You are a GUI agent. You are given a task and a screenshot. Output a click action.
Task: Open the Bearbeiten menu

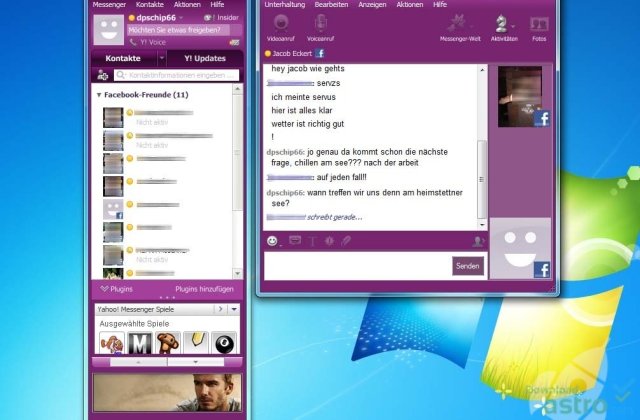(331, 4)
